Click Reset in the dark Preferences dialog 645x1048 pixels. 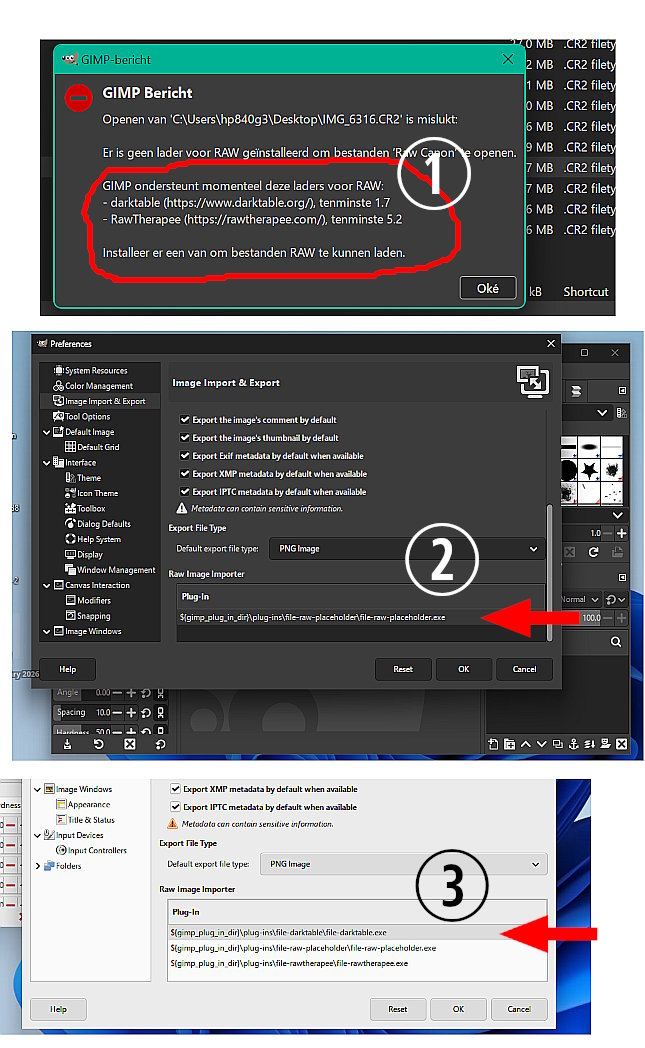pyautogui.click(x=403, y=669)
